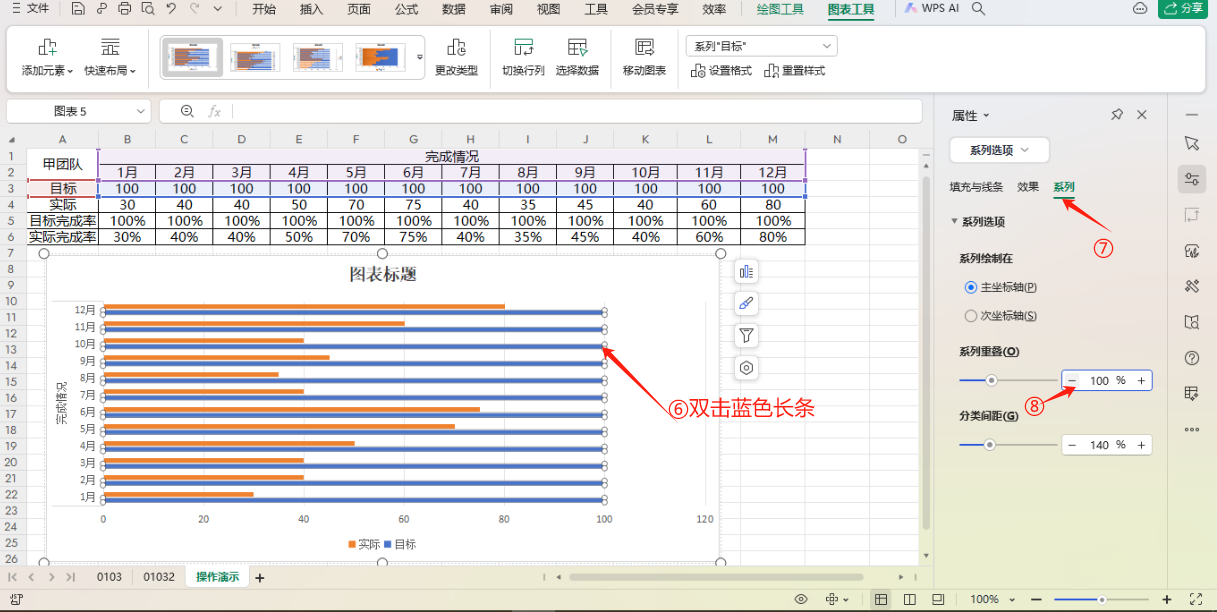Click 重置样式 (Reset Style) button
The image size is (1217, 612).
(x=795, y=71)
